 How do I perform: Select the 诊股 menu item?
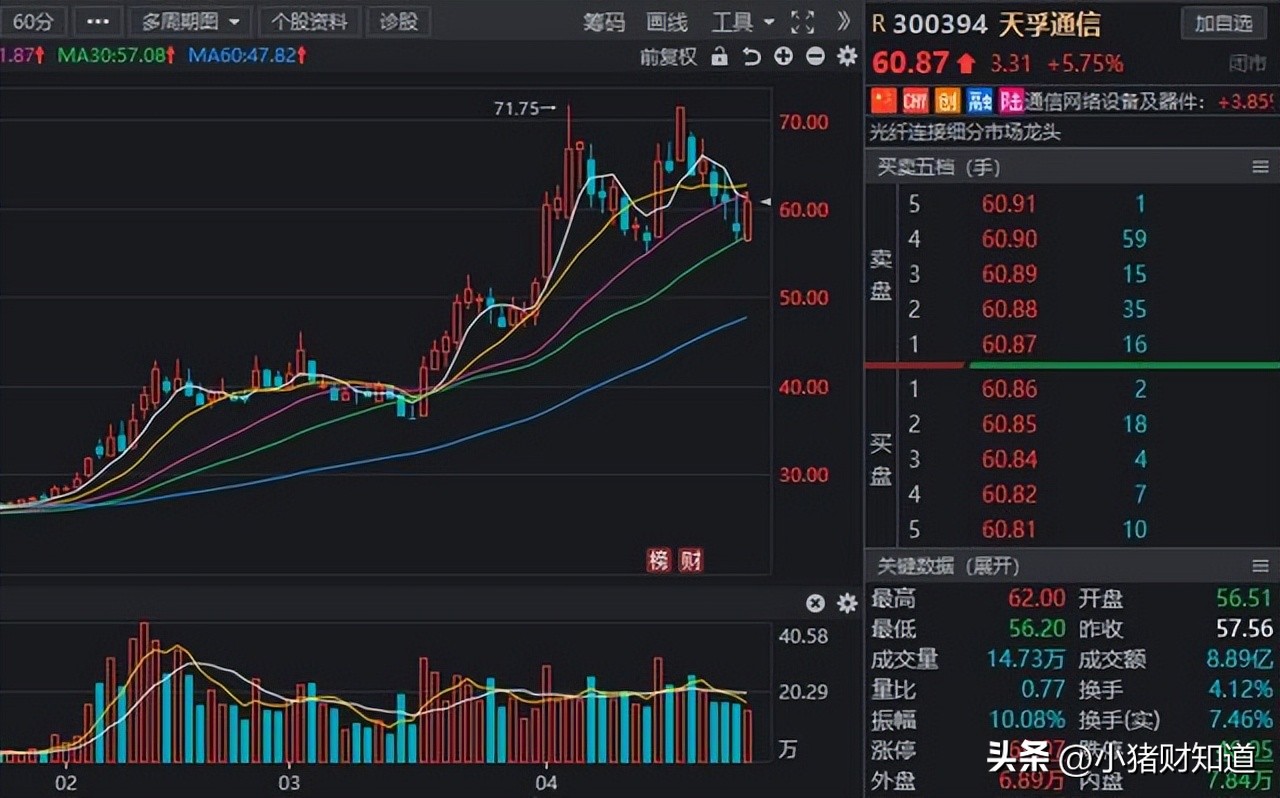click(x=399, y=21)
